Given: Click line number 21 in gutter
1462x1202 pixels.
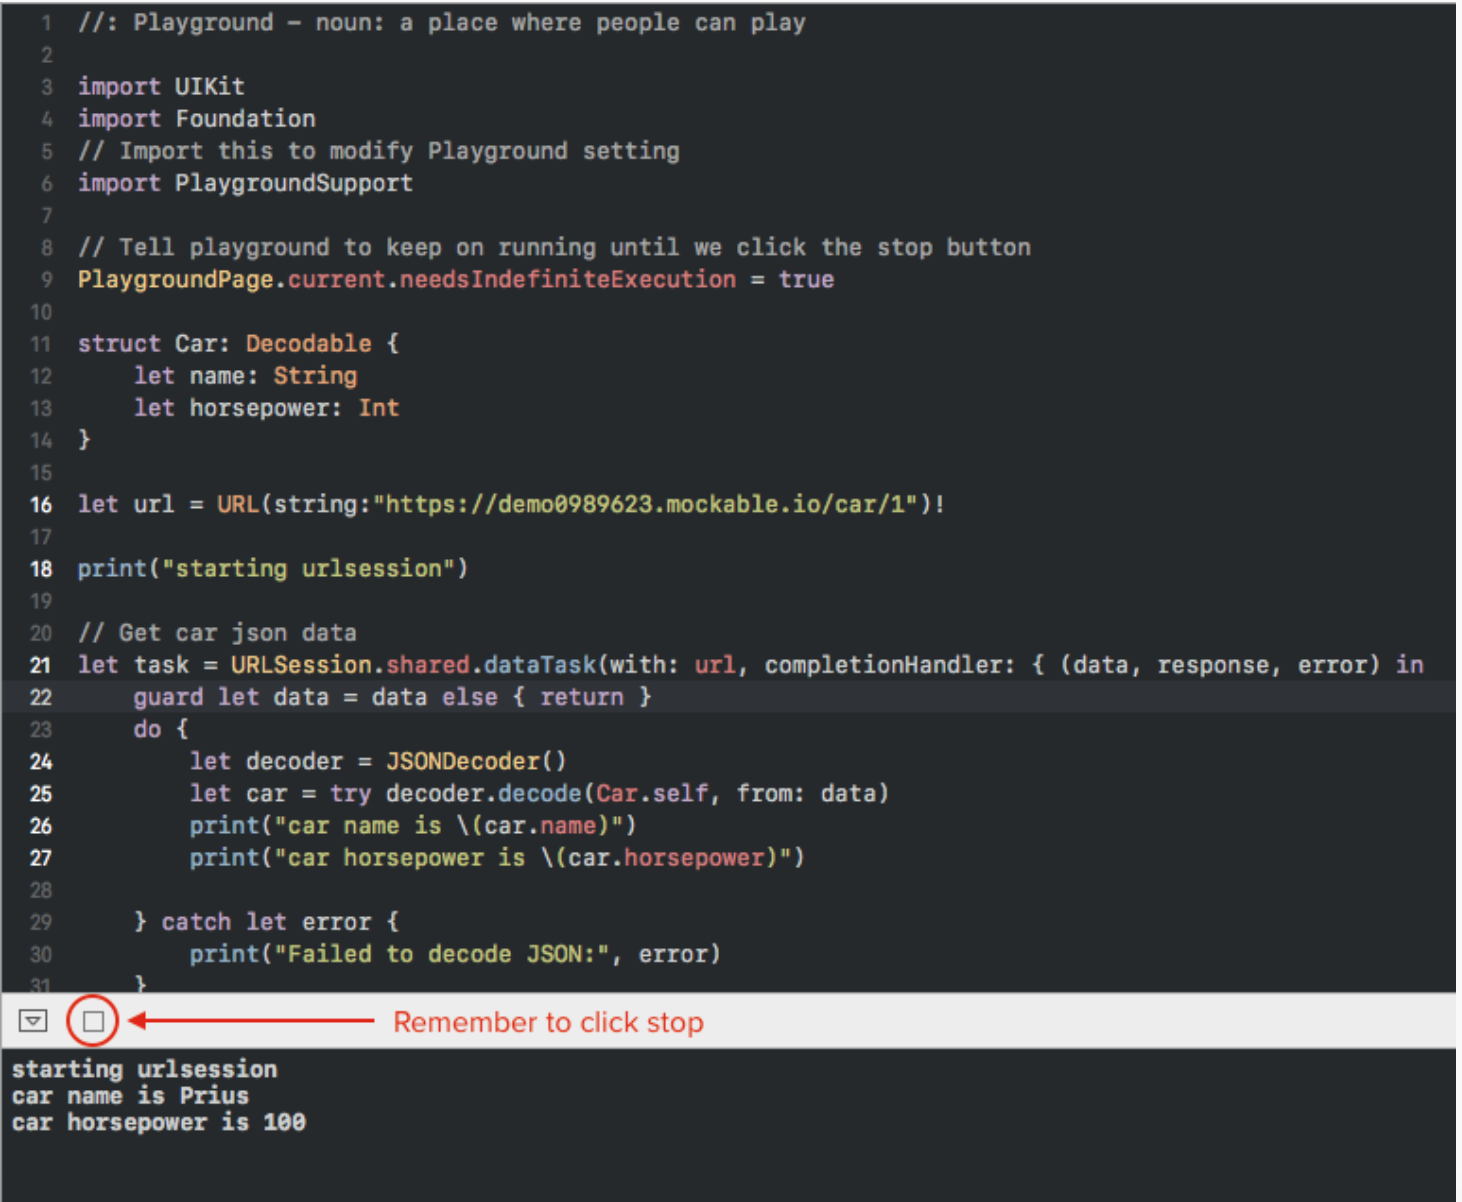Looking at the screenshot, I should coord(41,666).
